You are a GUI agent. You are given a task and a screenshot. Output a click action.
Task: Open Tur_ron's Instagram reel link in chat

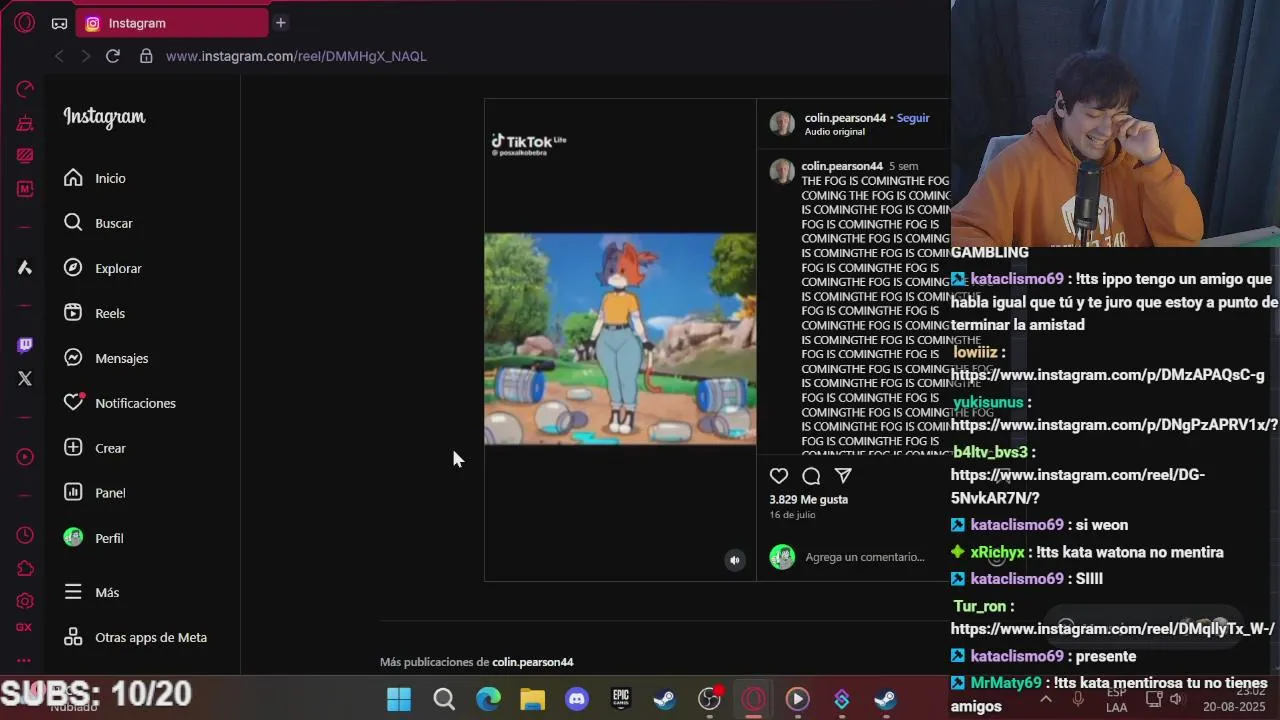[x=1112, y=629]
